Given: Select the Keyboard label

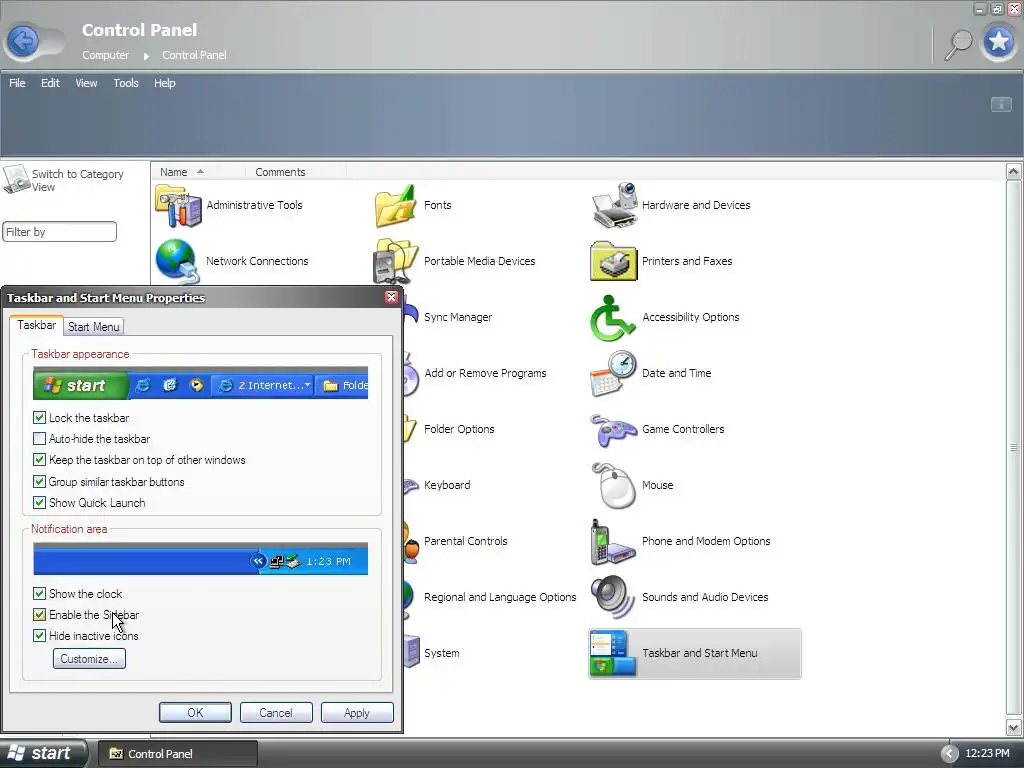Looking at the screenshot, I should [447, 485].
